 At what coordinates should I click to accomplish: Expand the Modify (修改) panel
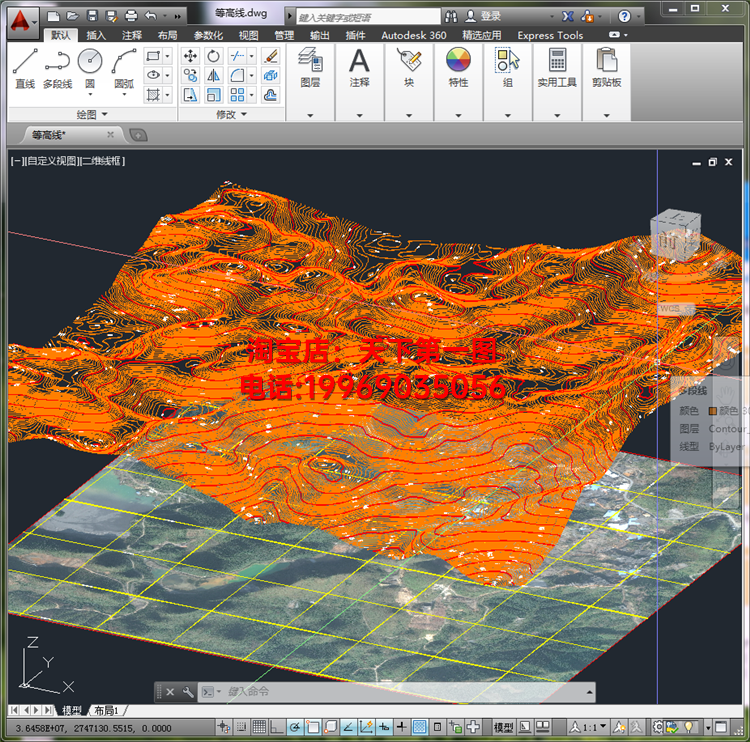point(232,114)
